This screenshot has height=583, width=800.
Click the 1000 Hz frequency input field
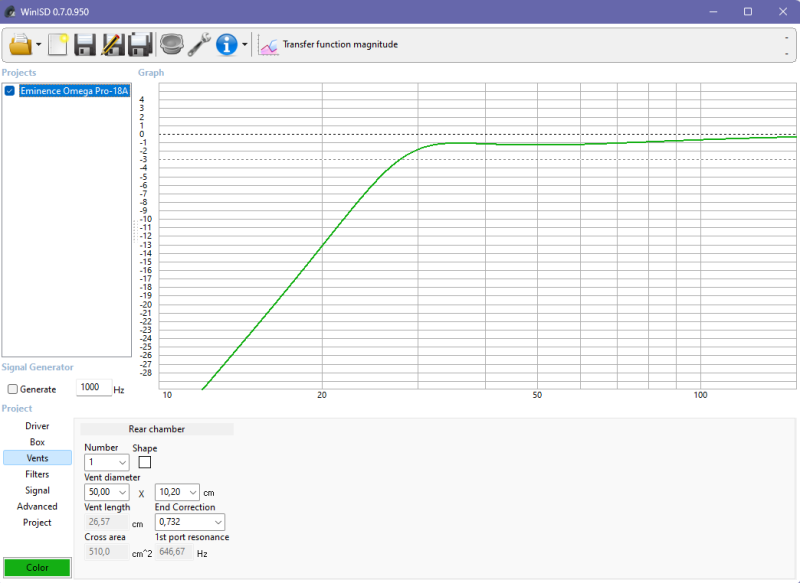point(93,387)
